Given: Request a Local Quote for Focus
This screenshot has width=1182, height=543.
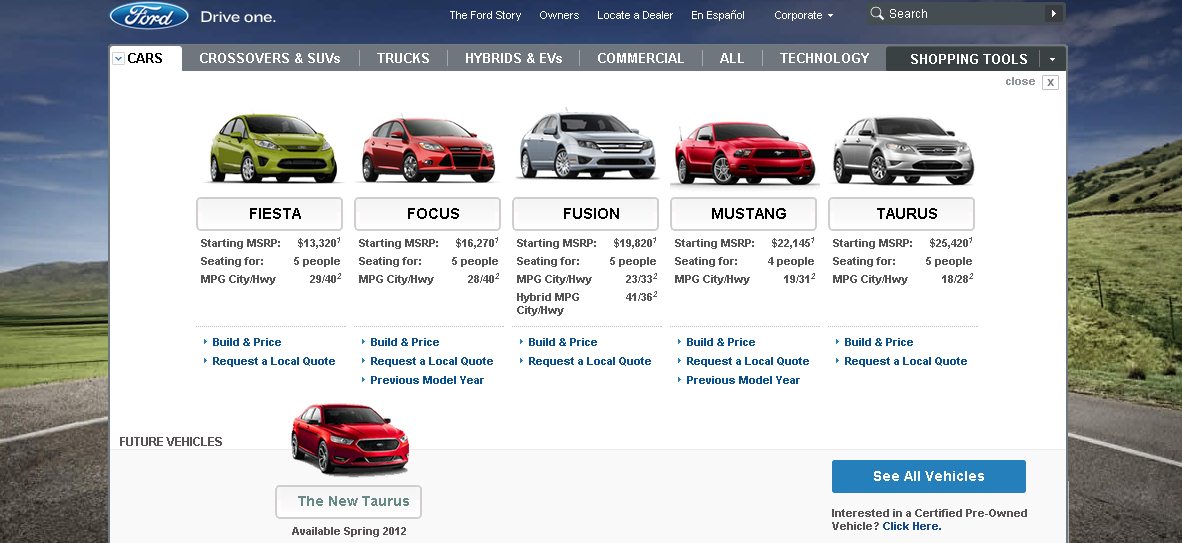Looking at the screenshot, I should (432, 361).
